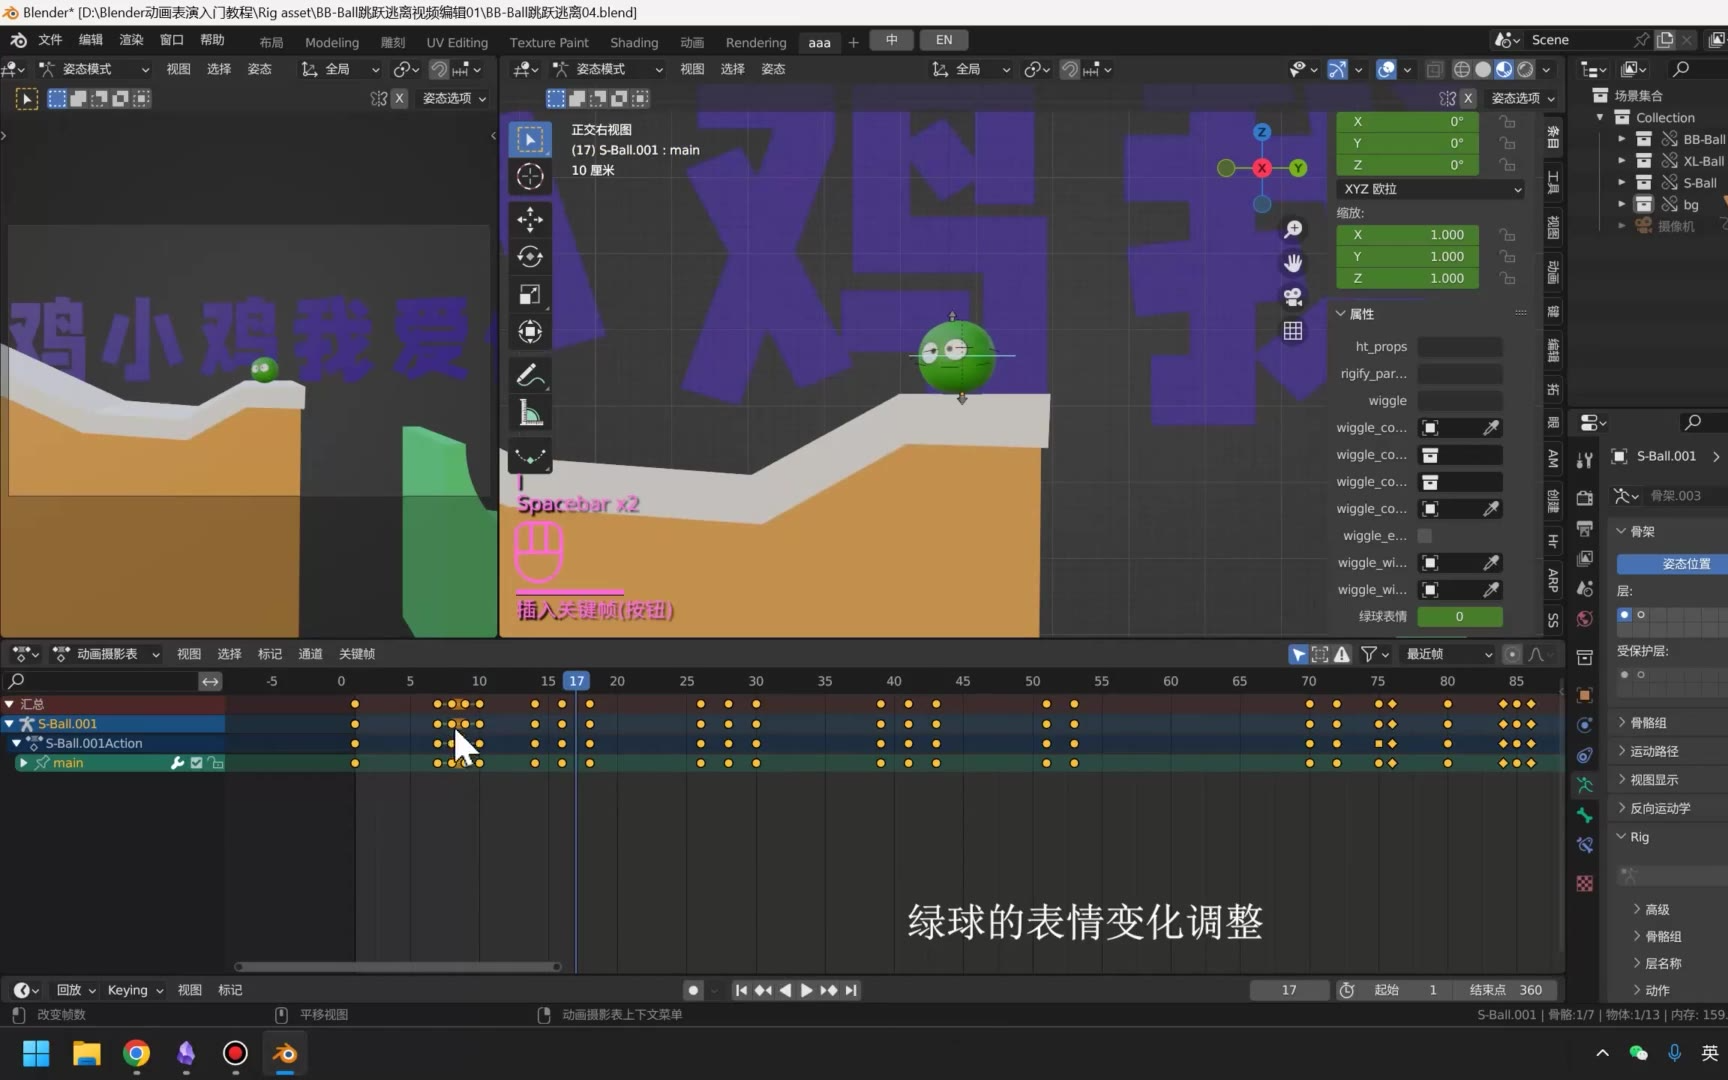
Task: Select the Scale tool
Action: pos(530,294)
